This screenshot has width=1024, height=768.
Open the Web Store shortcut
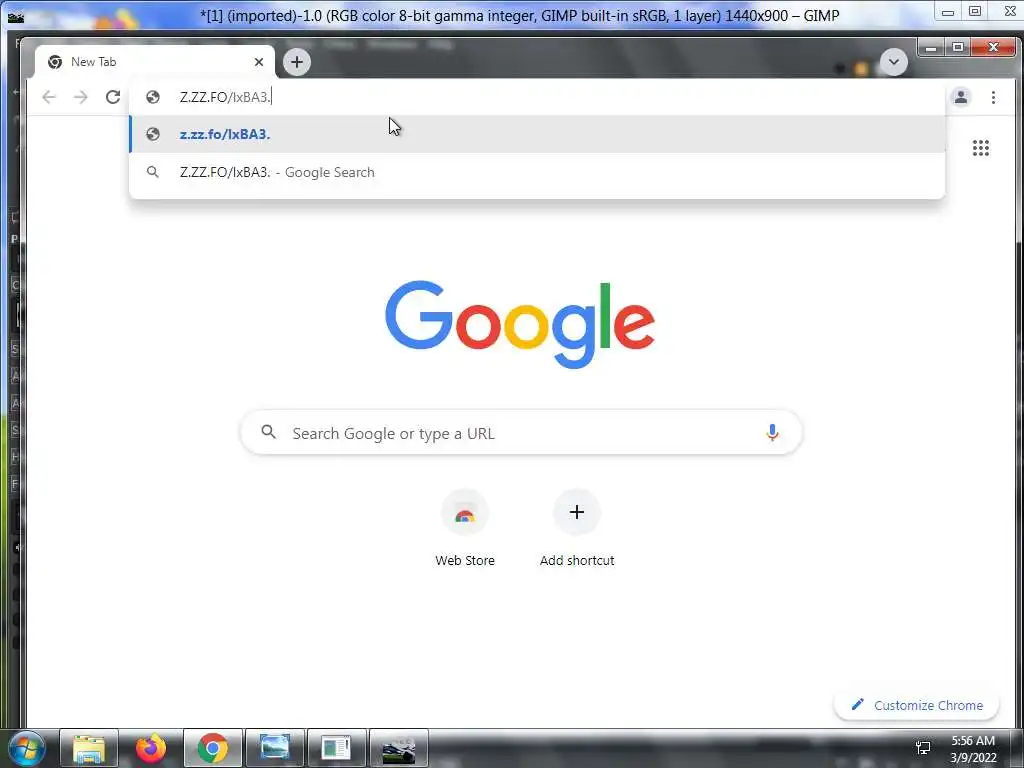coord(465,528)
